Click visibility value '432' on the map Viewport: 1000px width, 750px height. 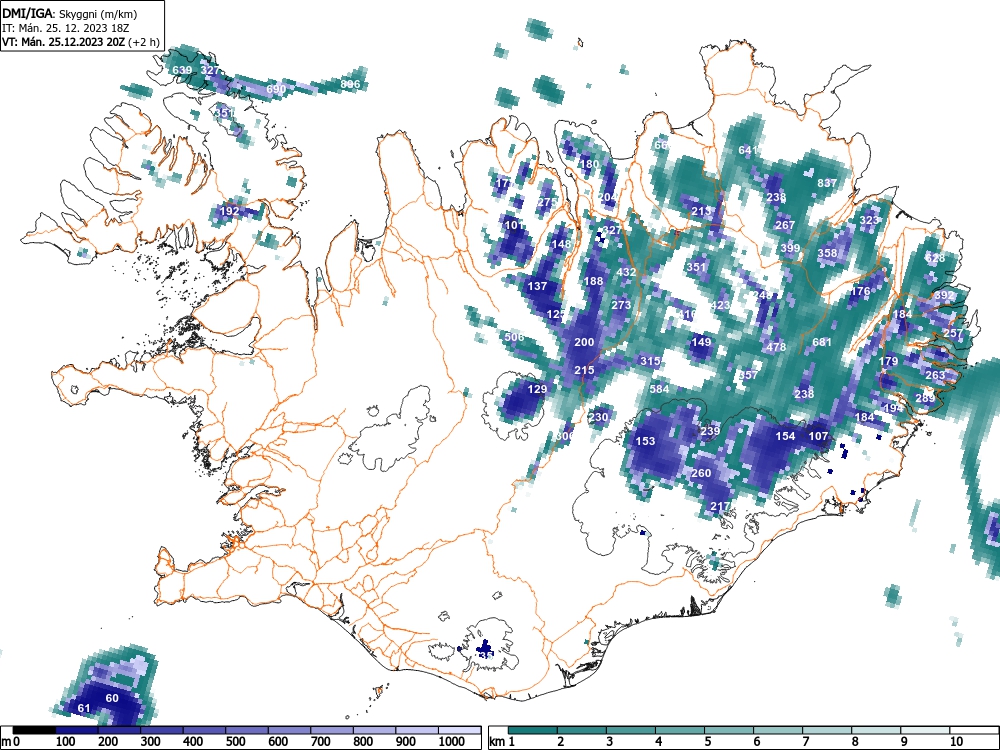(x=626, y=272)
